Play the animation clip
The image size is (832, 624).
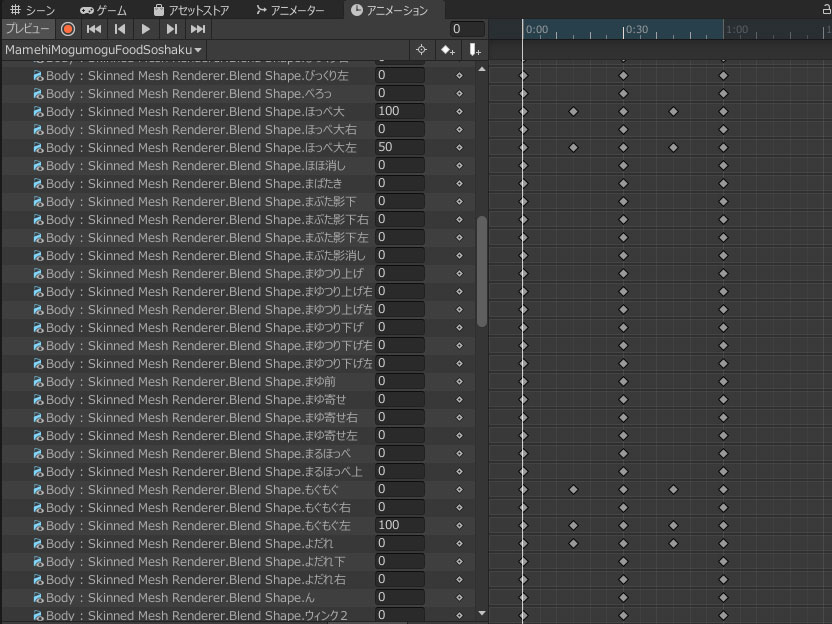coord(146,29)
